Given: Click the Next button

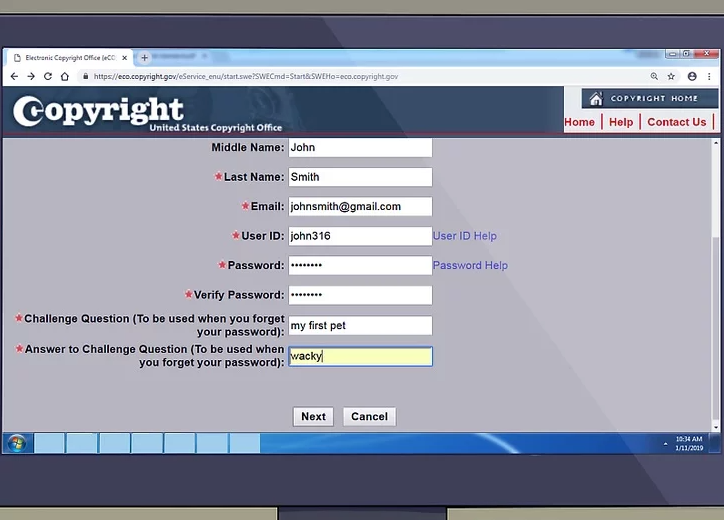Looking at the screenshot, I should (313, 417).
